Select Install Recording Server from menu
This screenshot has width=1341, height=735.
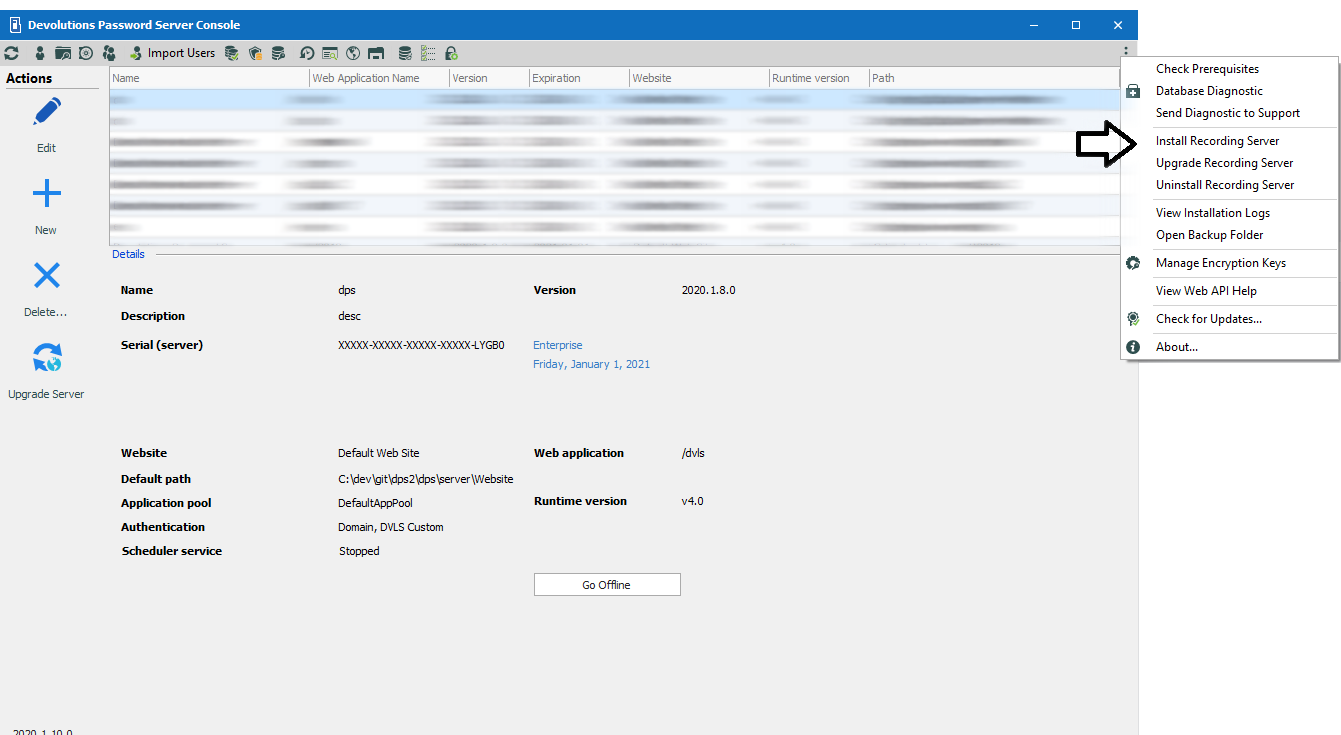pyautogui.click(x=1217, y=141)
